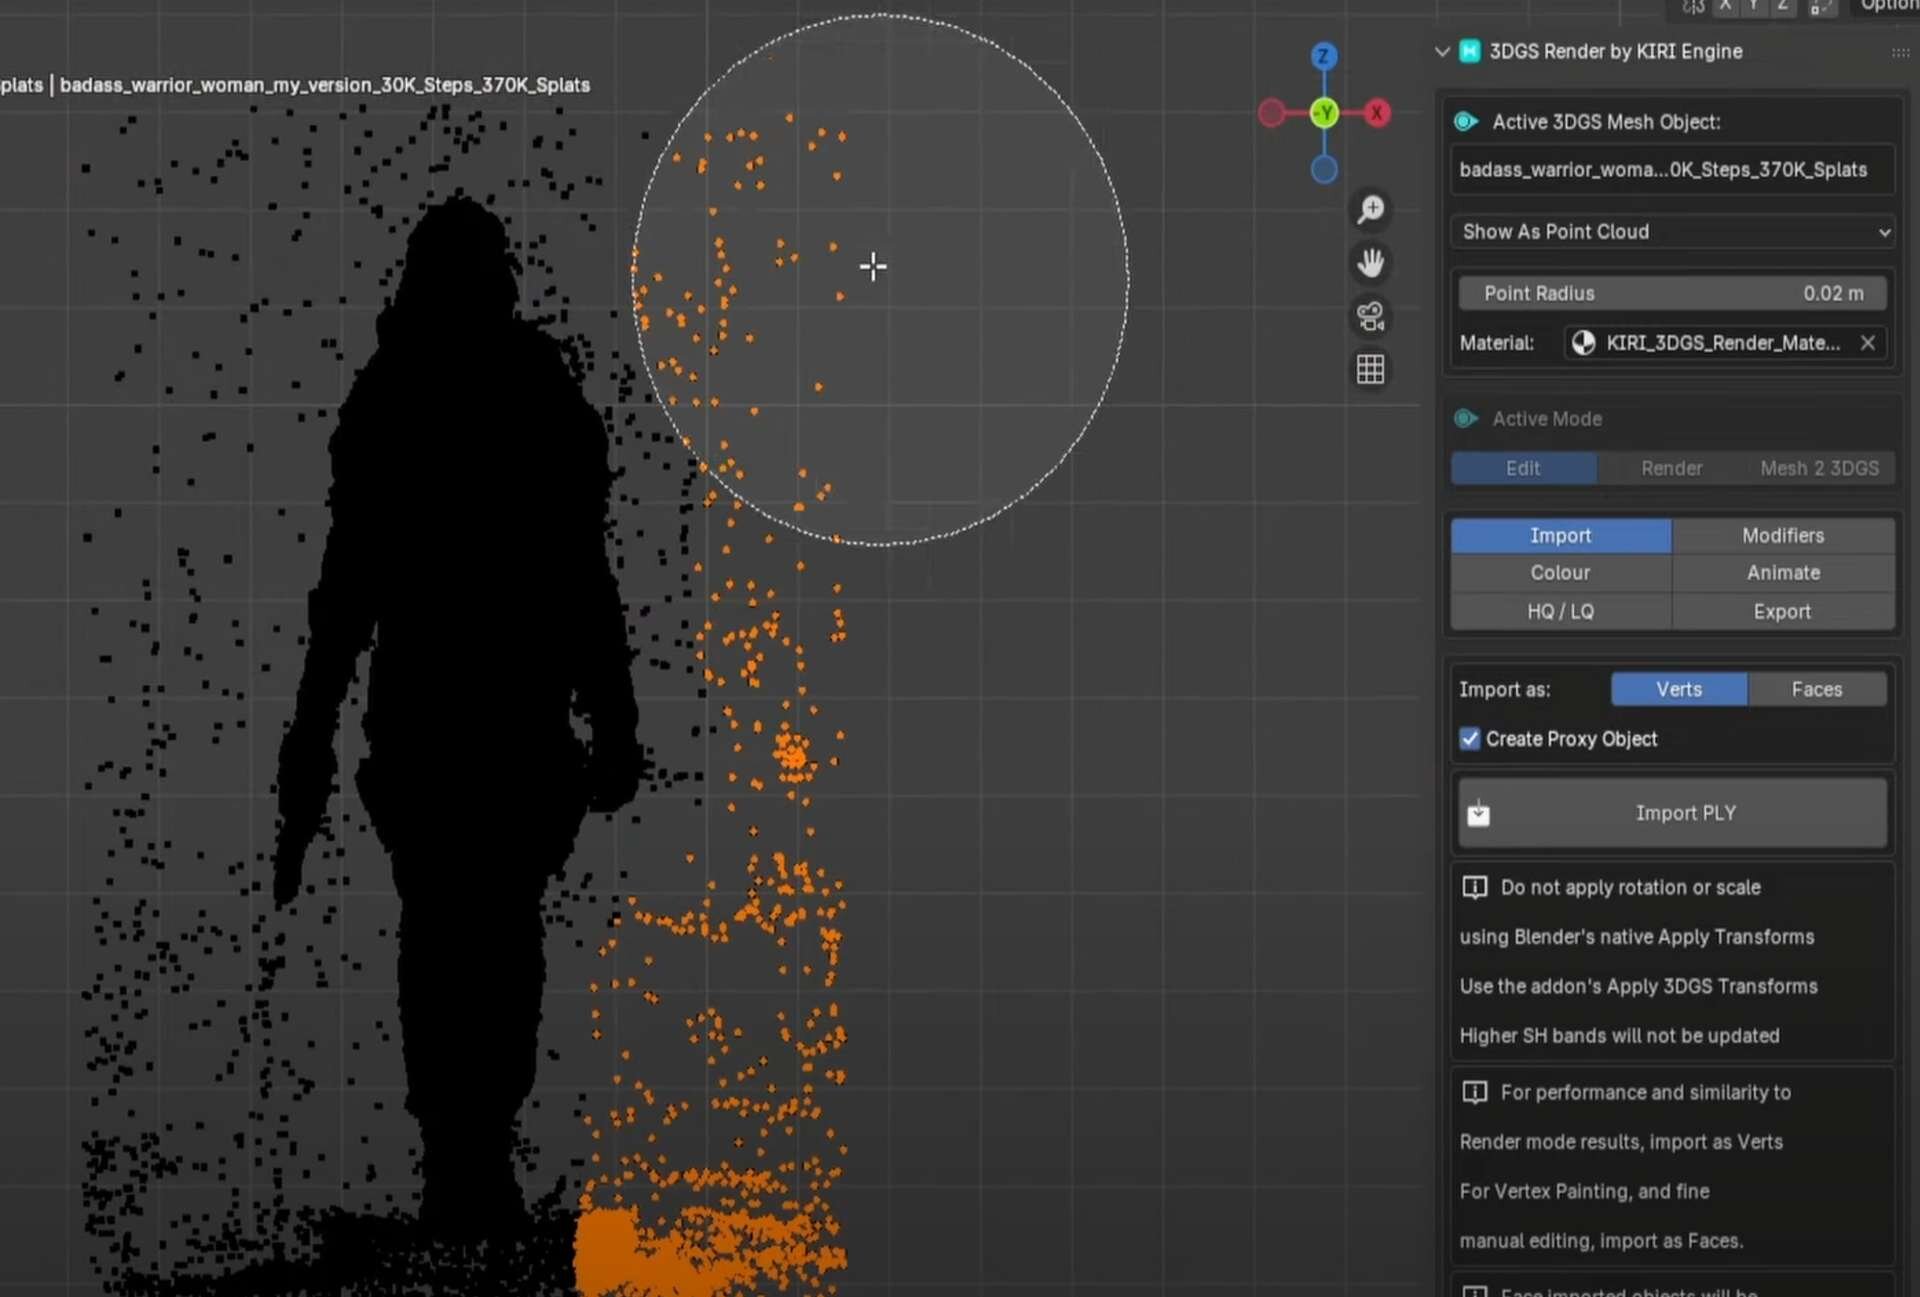This screenshot has height=1297, width=1920.
Task: Click the zoom magnifier viewport icon
Action: 1370,209
